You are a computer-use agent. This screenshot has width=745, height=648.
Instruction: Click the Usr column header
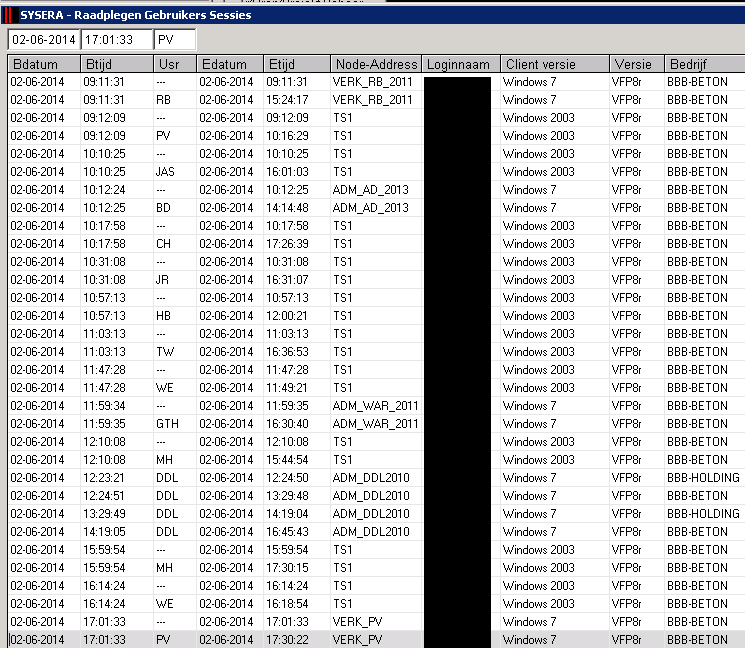coord(175,64)
